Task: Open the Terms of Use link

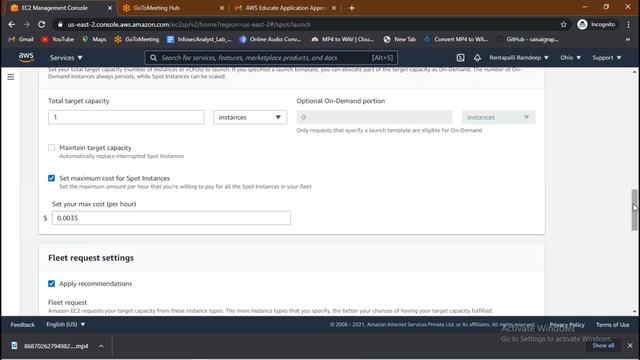Action: pos(612,324)
